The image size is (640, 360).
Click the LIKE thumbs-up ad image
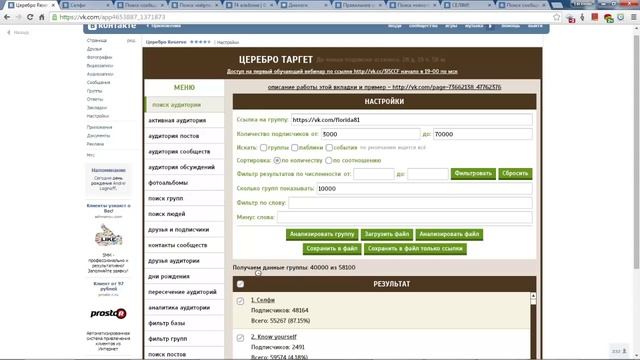[x=108, y=235]
